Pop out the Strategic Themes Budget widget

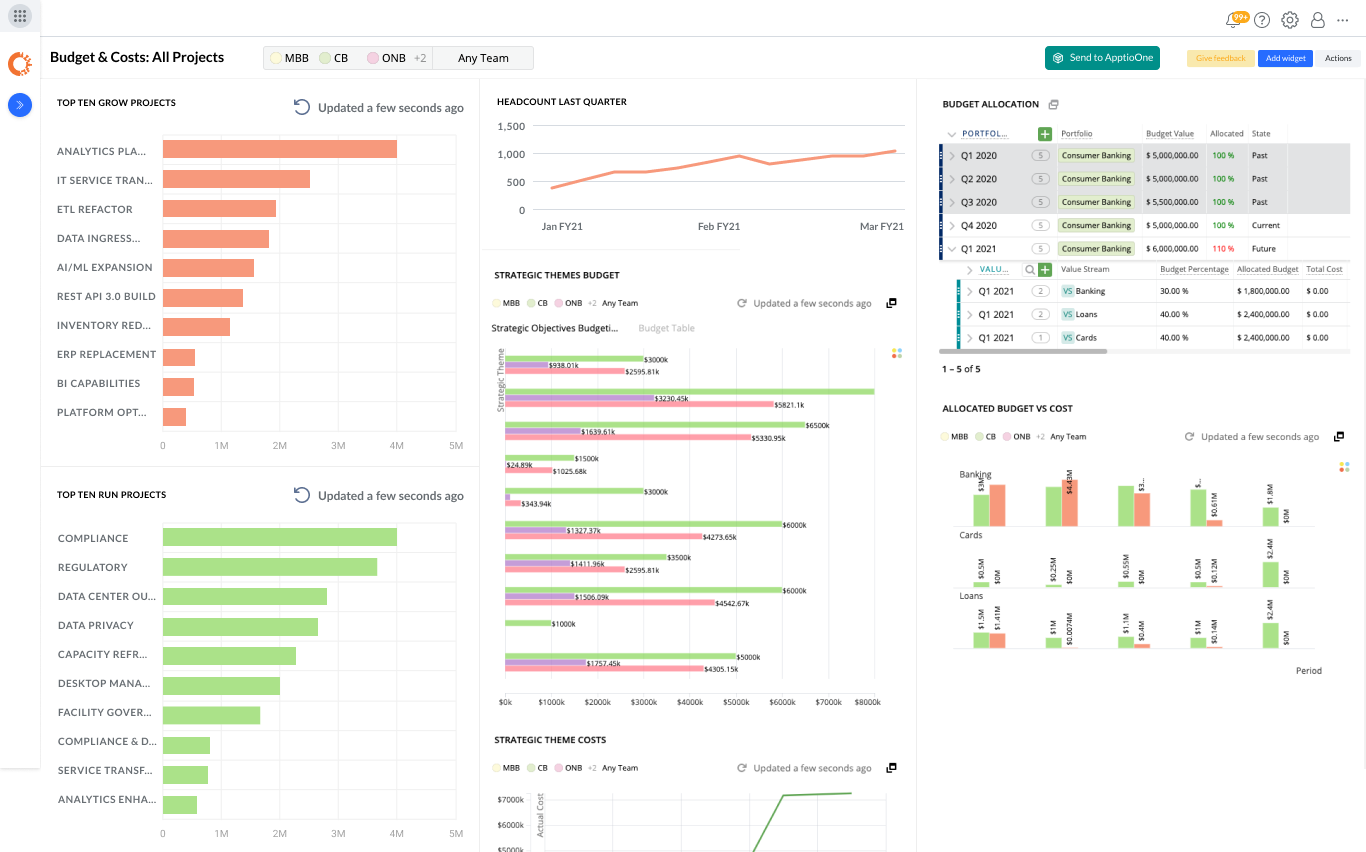click(891, 303)
